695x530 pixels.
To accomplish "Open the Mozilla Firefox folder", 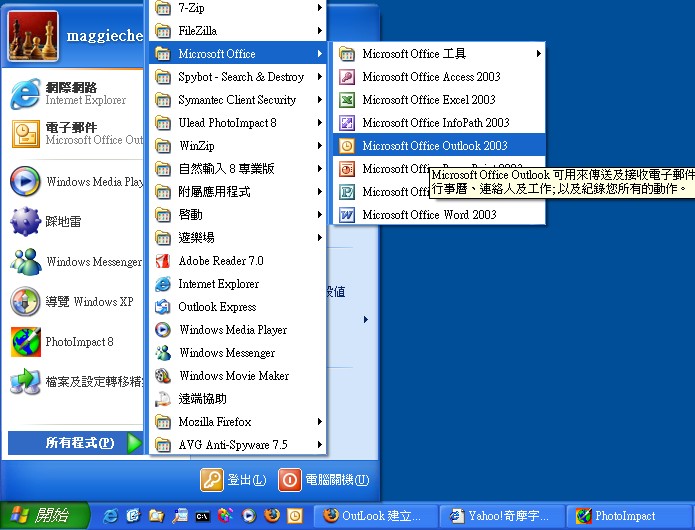I will [238, 422].
